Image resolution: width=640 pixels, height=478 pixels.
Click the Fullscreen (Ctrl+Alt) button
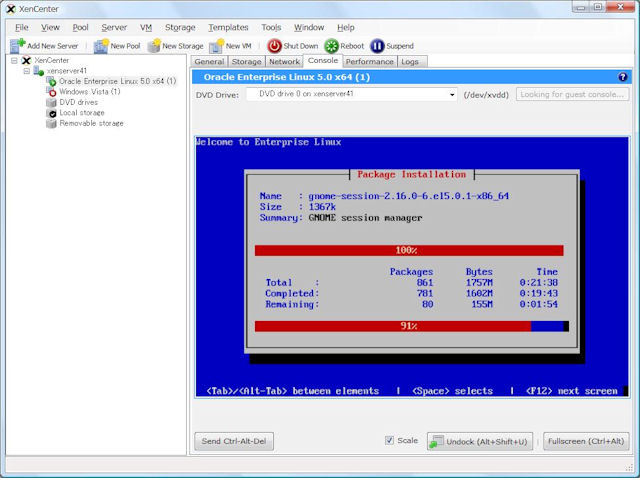click(586, 441)
